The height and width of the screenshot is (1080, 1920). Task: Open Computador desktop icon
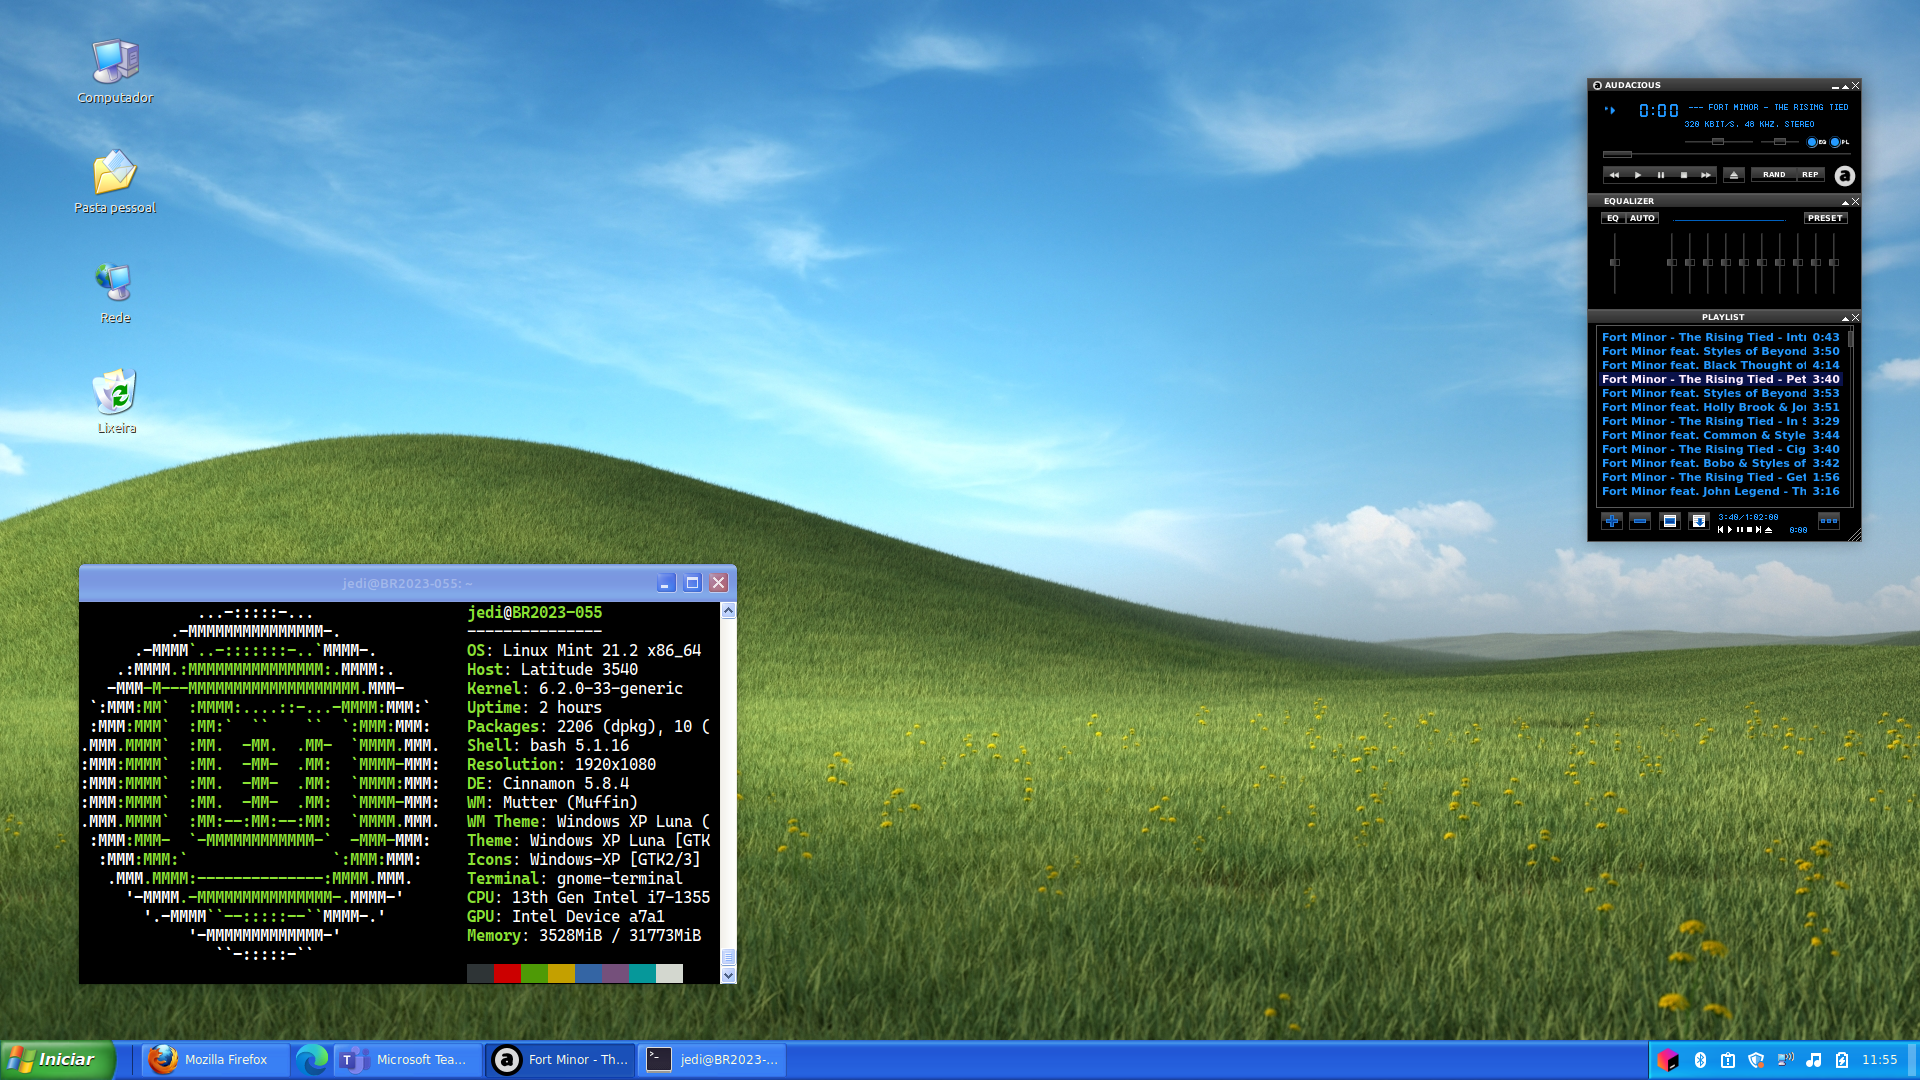pyautogui.click(x=115, y=71)
